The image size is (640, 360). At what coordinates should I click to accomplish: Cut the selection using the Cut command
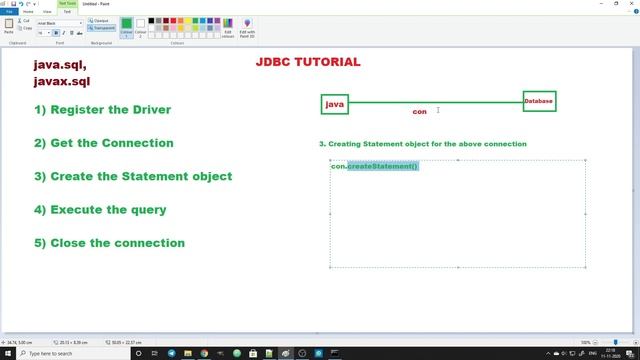tap(24, 20)
